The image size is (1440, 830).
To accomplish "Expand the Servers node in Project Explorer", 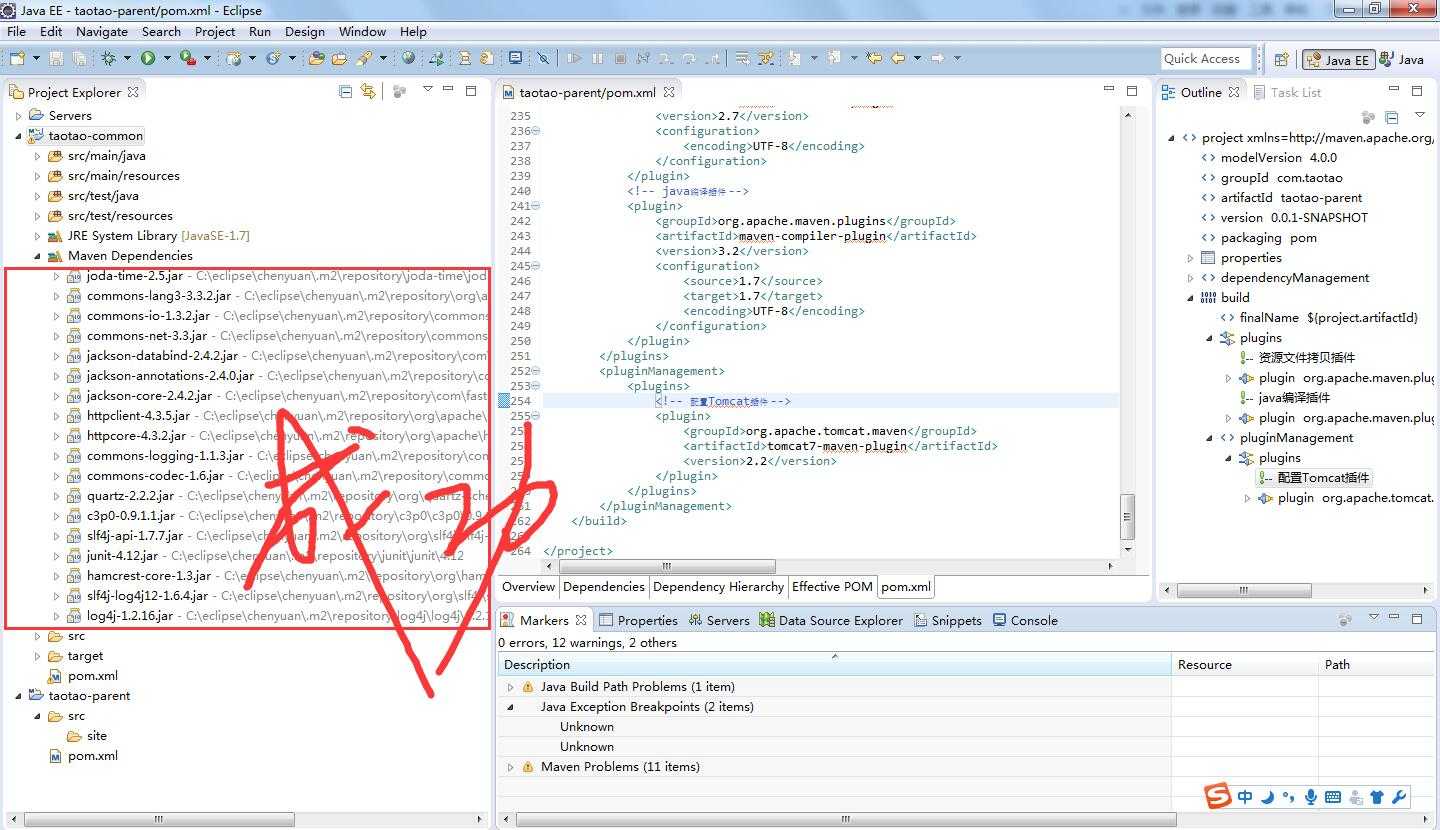I will click(18, 116).
